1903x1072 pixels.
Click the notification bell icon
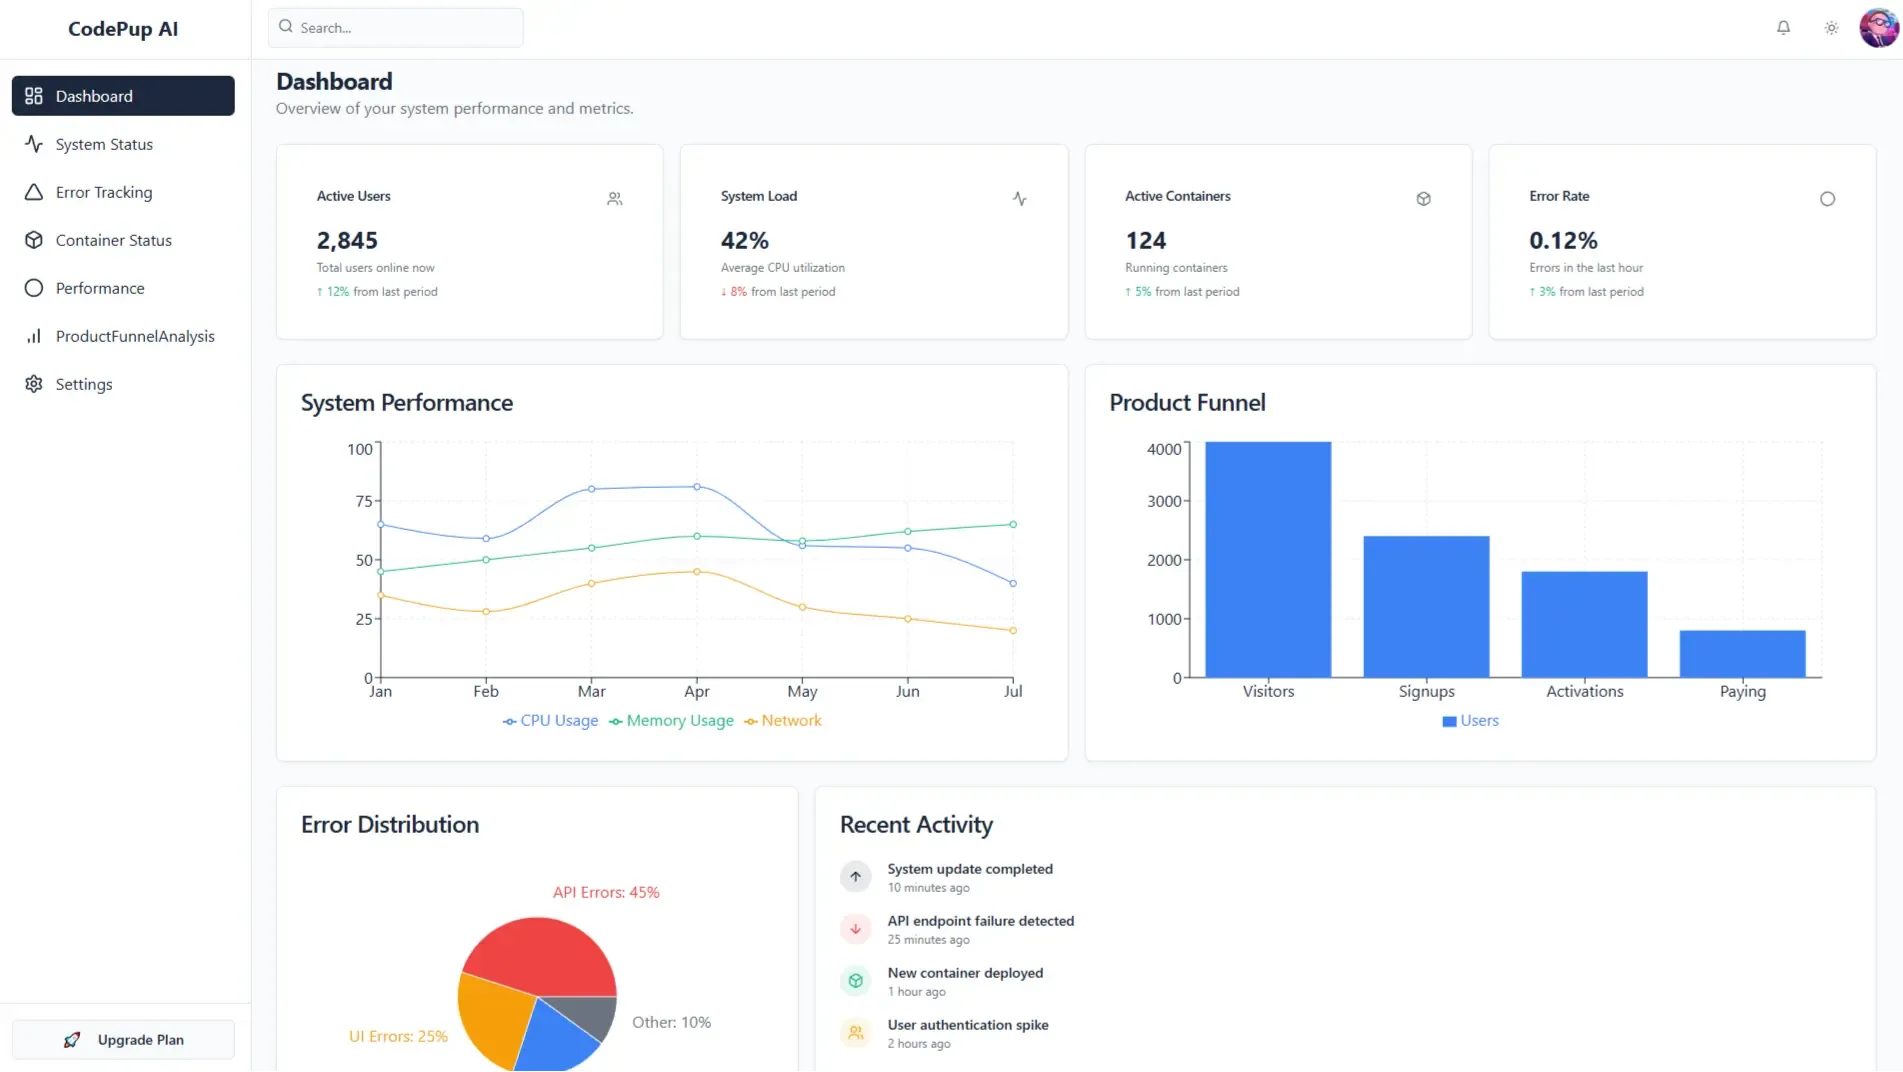click(1783, 27)
